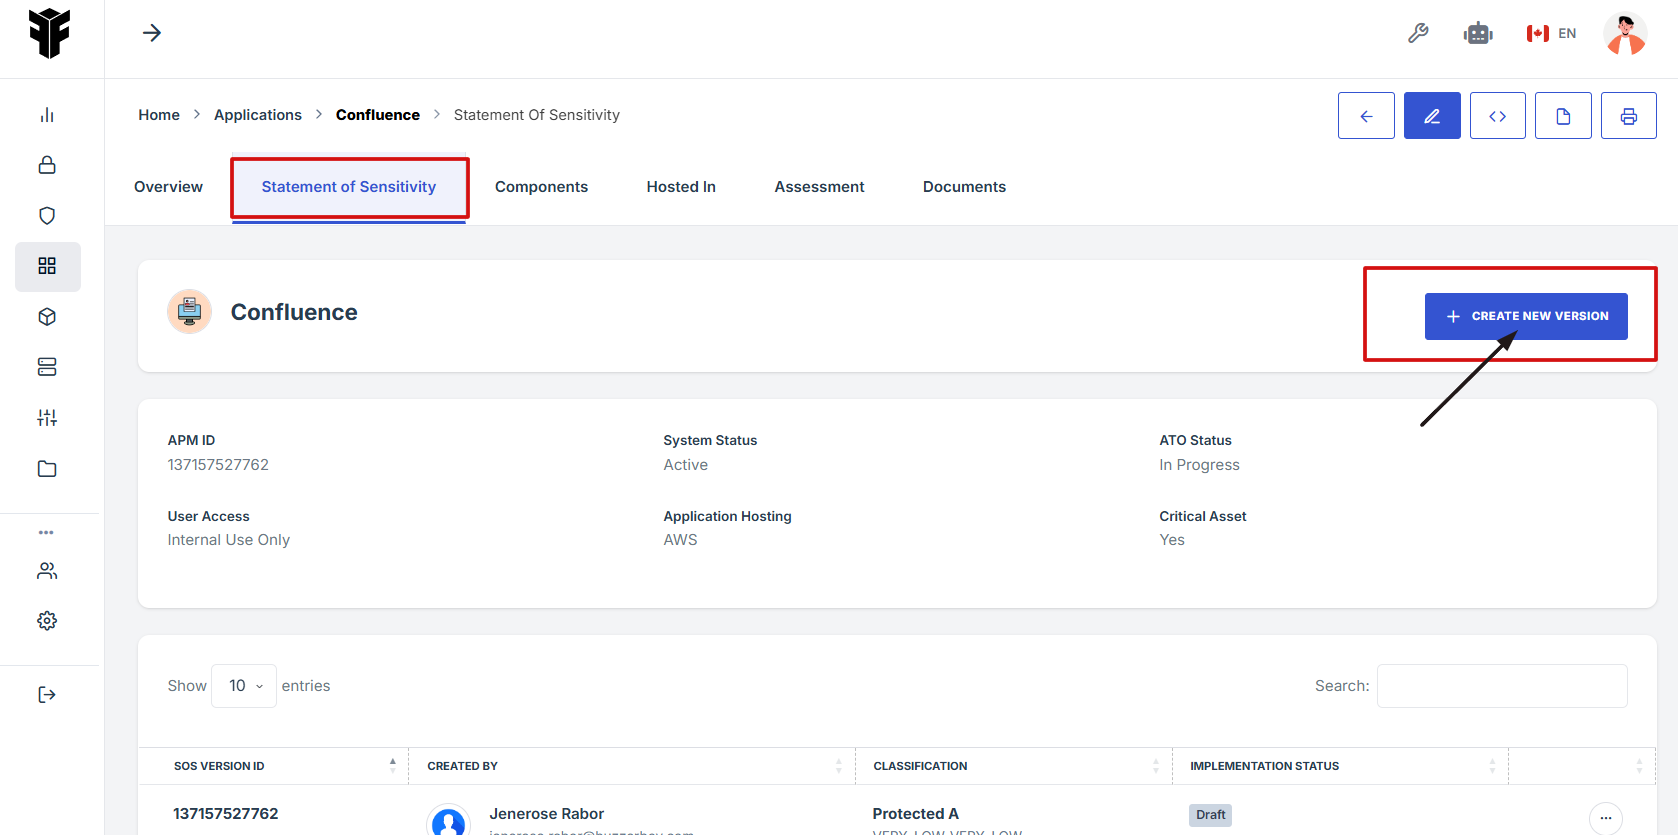This screenshot has width=1678, height=835.
Task: Switch to the Assessment tab
Action: pos(819,187)
